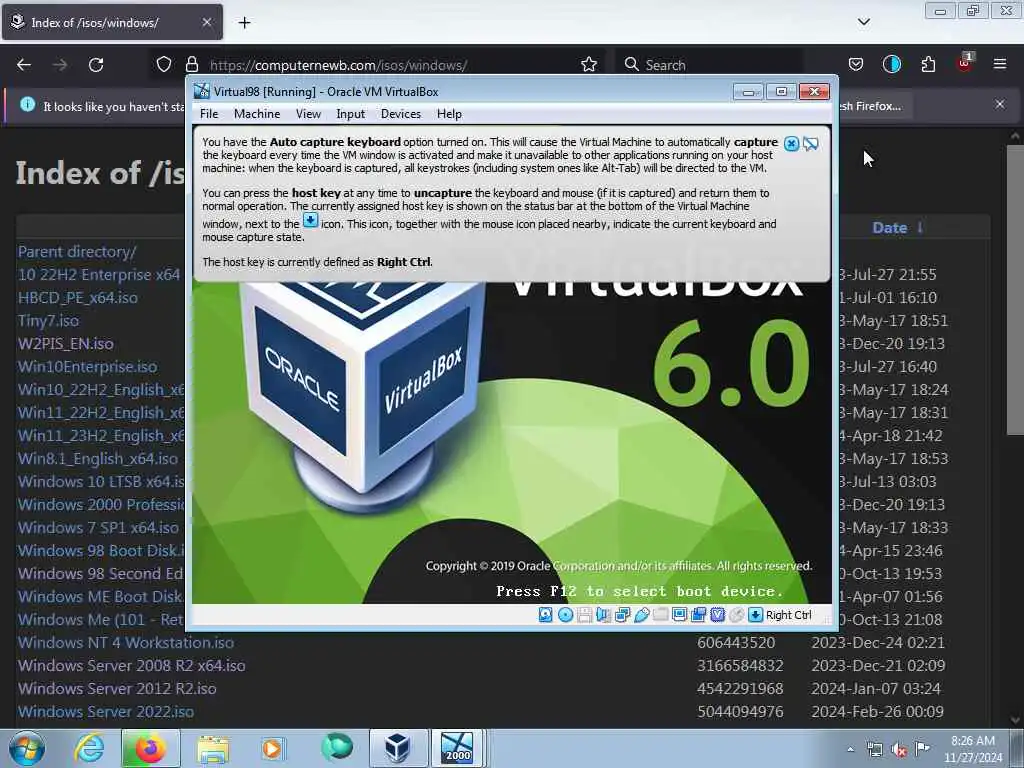1024x768 pixels.
Task: Open the Windows Server 2012 R2.iso link
Action: tap(117, 688)
